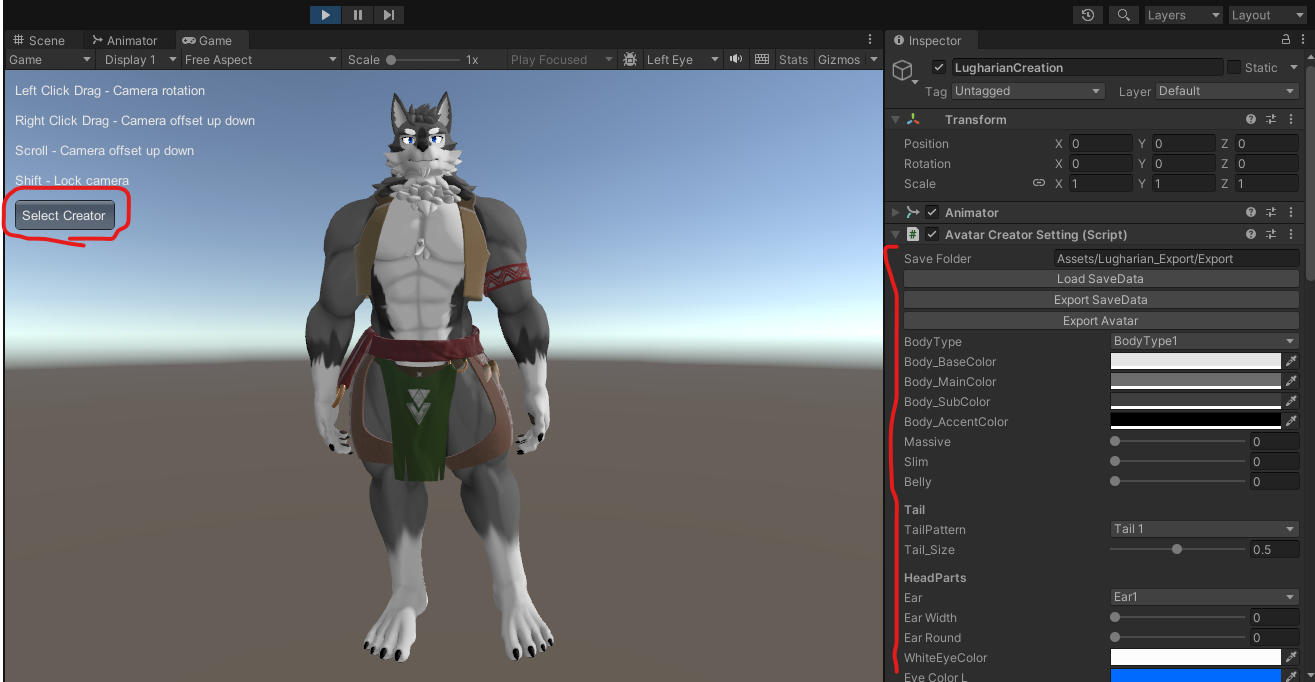Enable the Static checkbox
Image resolution: width=1315 pixels, height=682 pixels.
tap(1234, 67)
